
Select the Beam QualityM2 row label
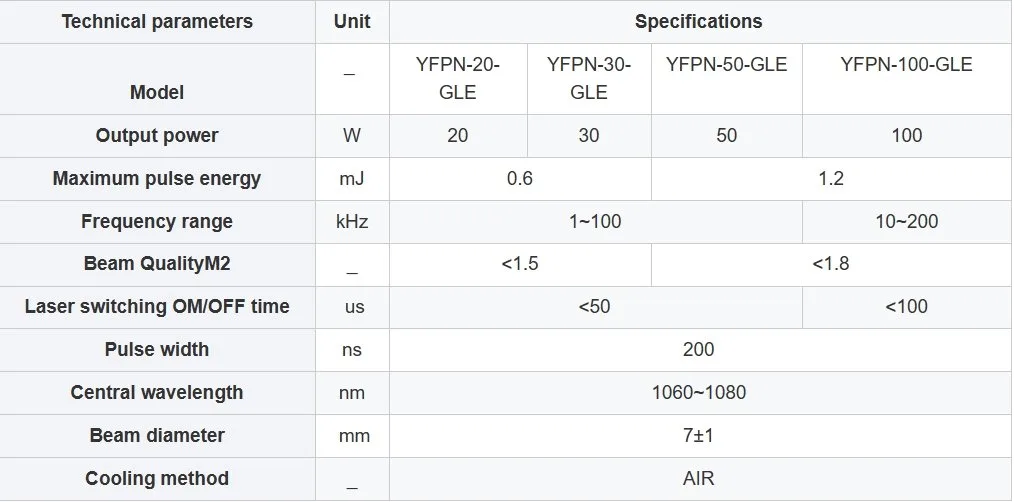157,265
